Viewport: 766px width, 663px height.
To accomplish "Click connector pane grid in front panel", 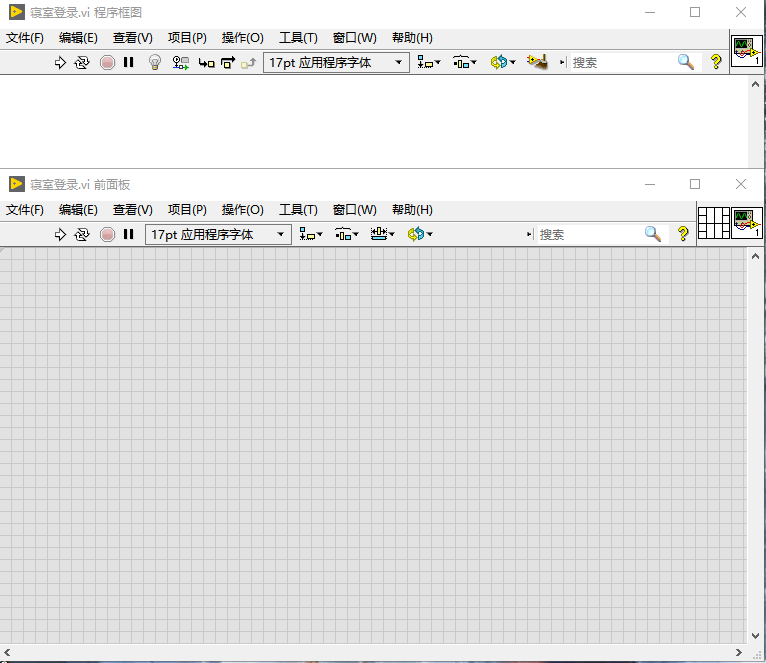I will (714, 223).
